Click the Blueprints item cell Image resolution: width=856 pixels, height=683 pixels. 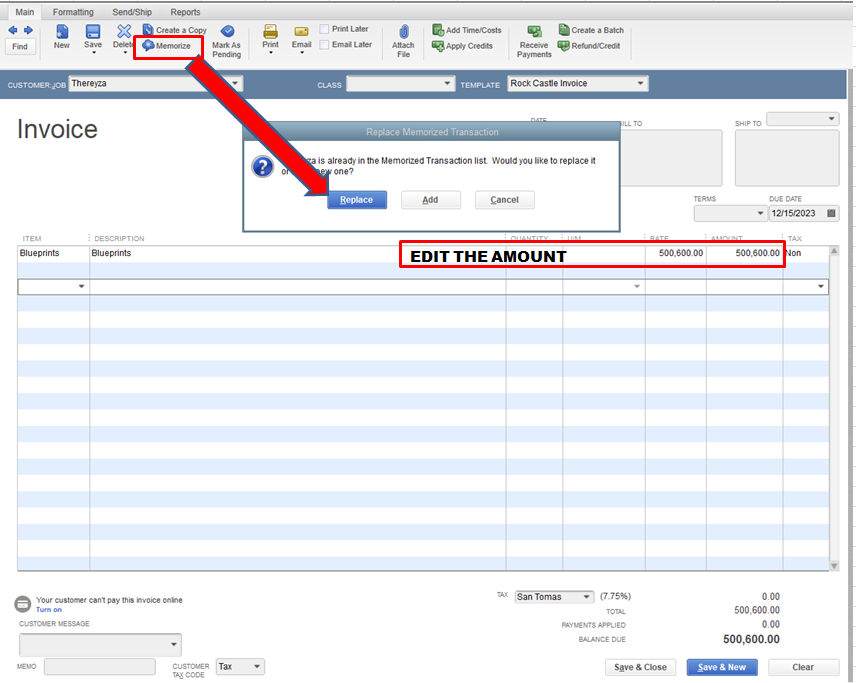tap(53, 253)
